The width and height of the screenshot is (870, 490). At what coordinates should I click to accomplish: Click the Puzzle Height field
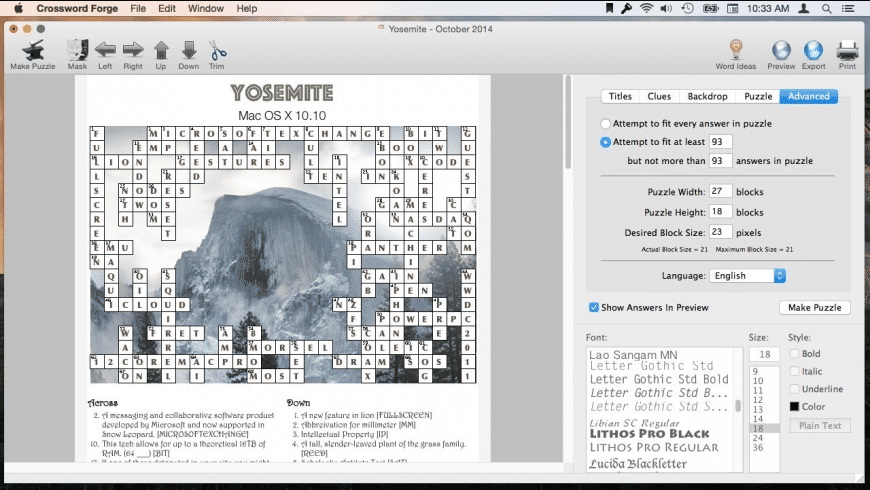[x=720, y=212]
